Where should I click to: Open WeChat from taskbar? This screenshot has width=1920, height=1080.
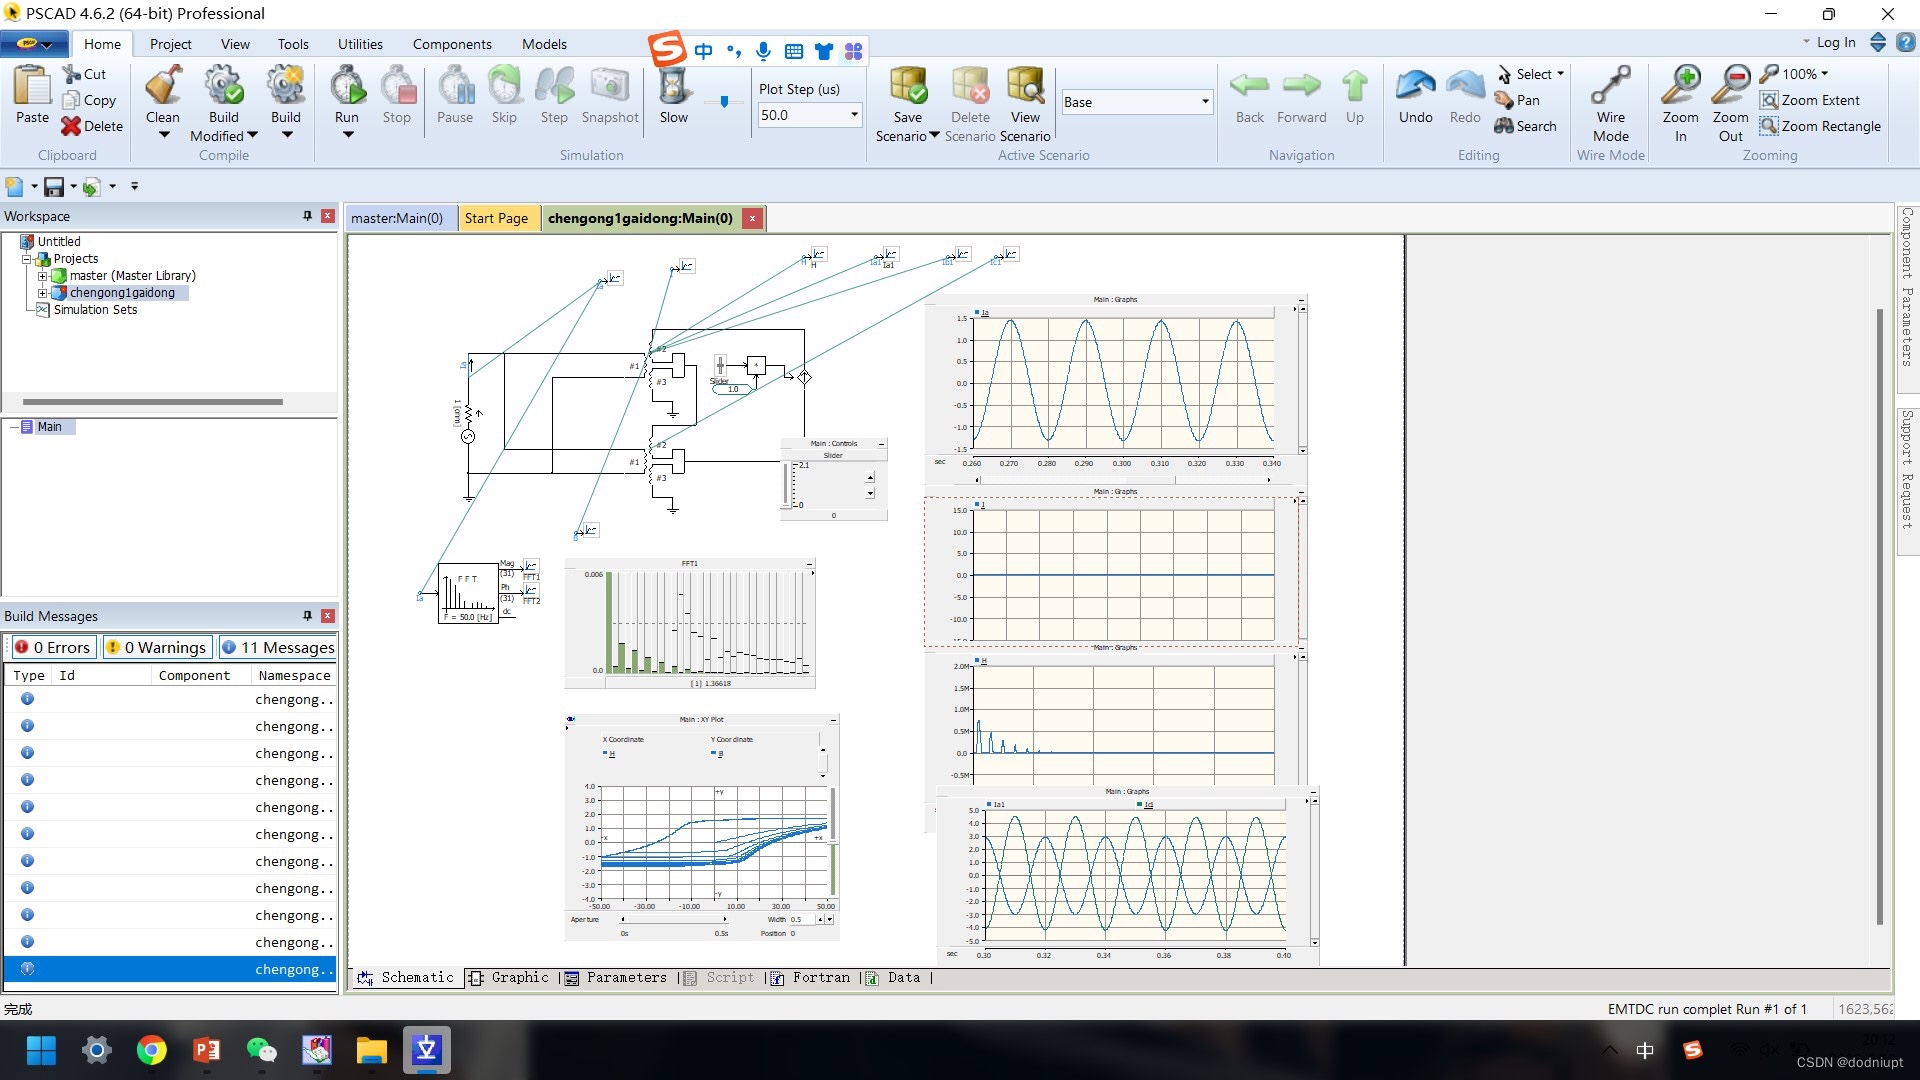pos(261,1050)
